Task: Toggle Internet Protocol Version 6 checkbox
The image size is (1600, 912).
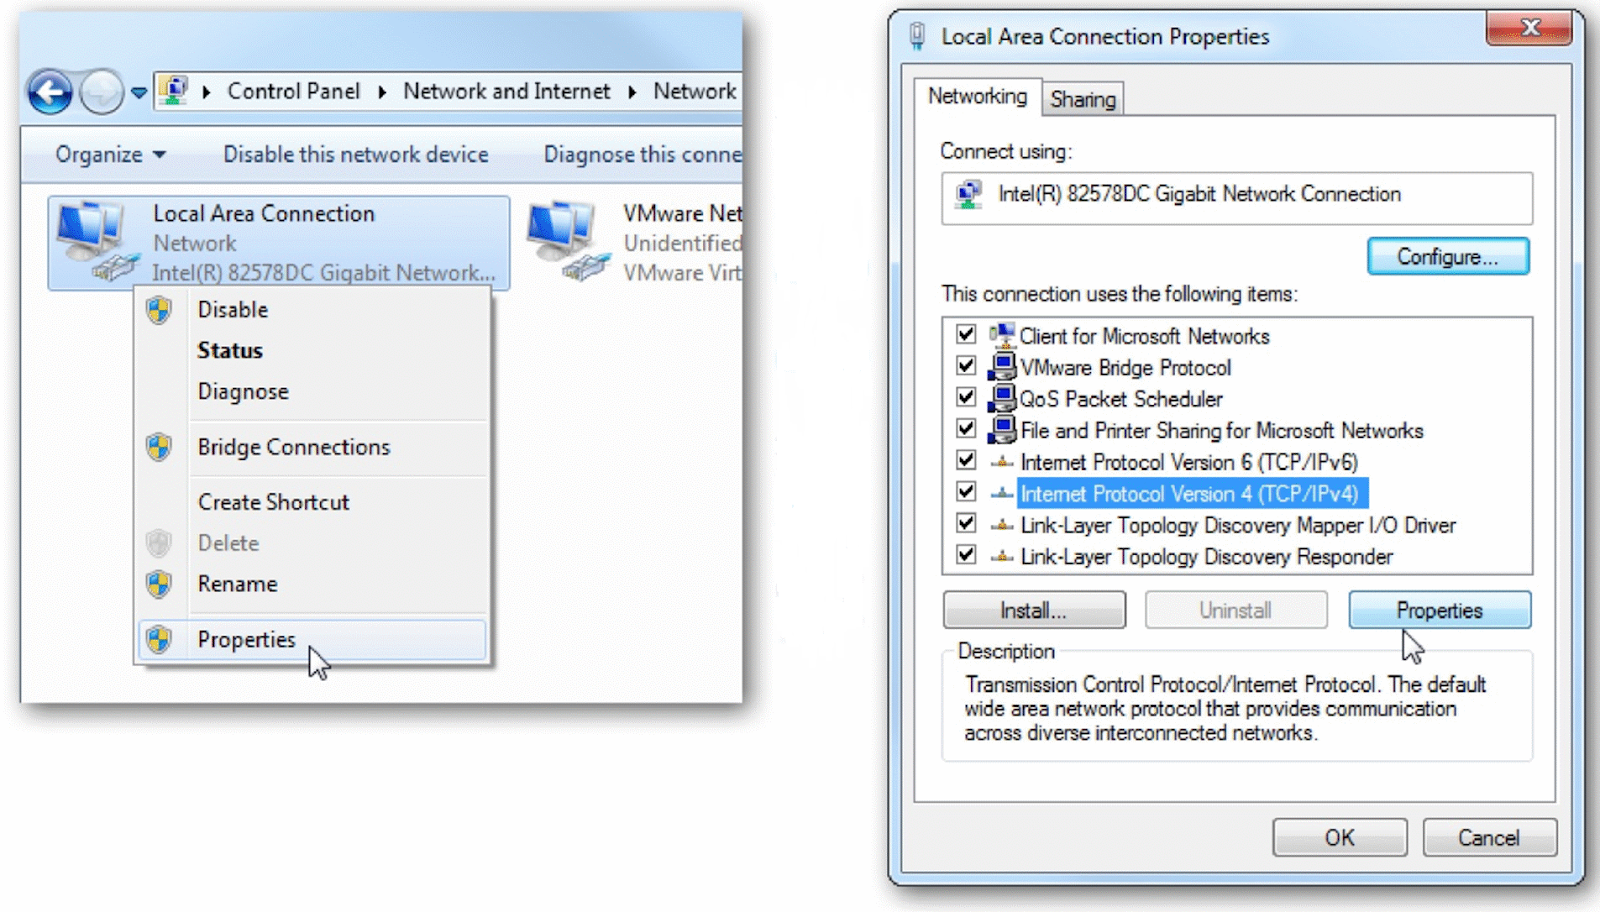Action: point(966,461)
